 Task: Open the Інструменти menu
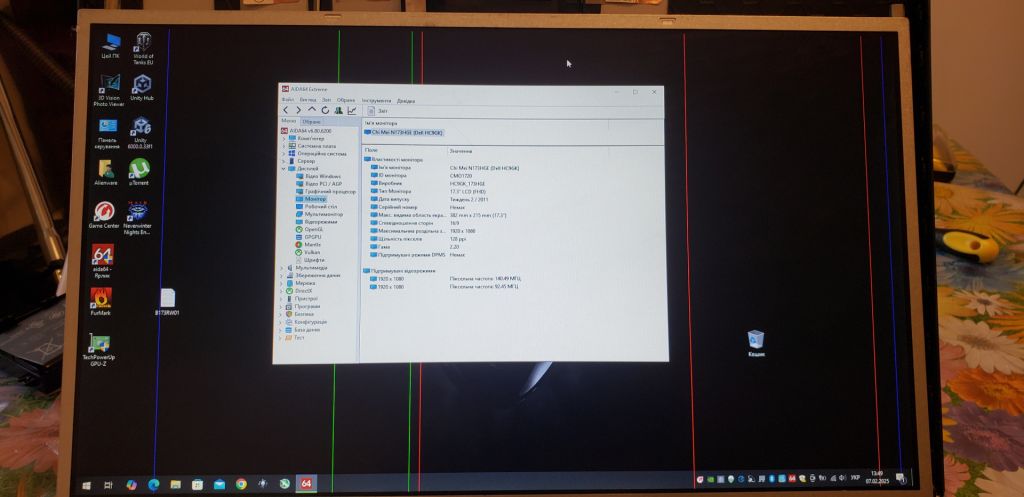376,101
